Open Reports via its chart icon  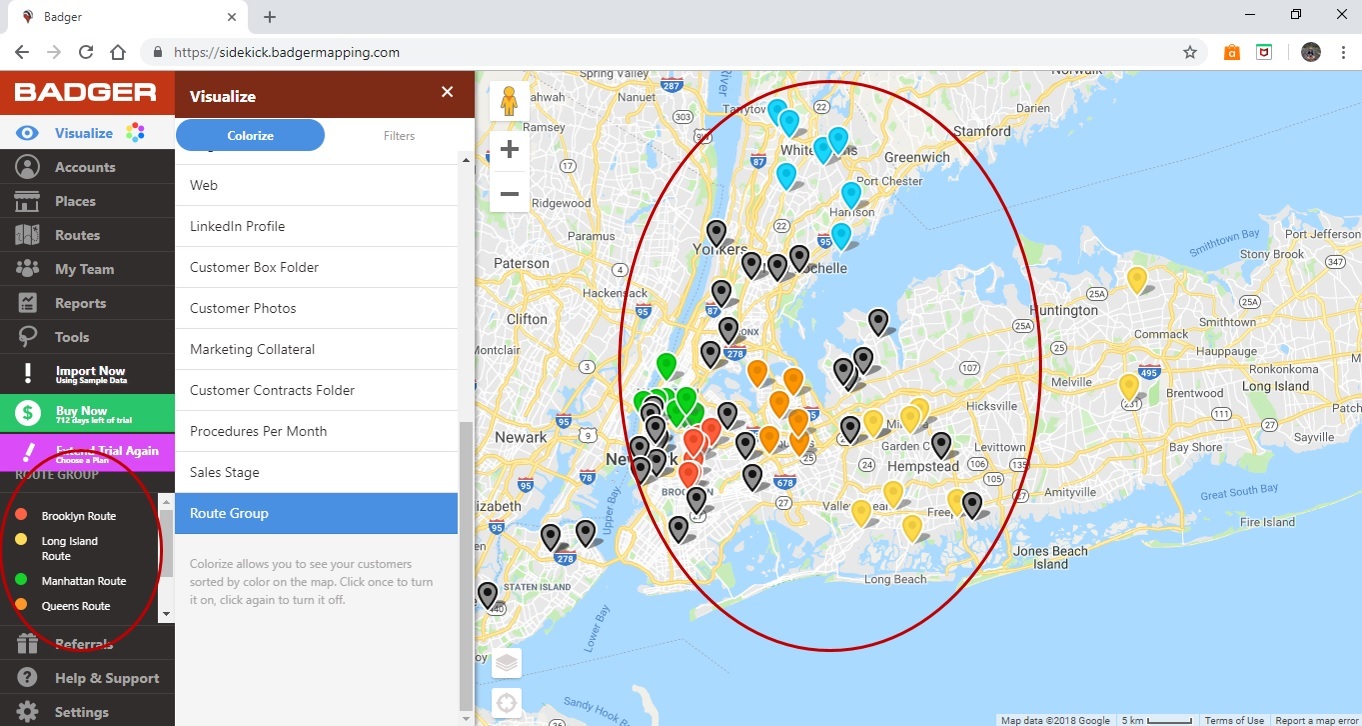coord(27,303)
